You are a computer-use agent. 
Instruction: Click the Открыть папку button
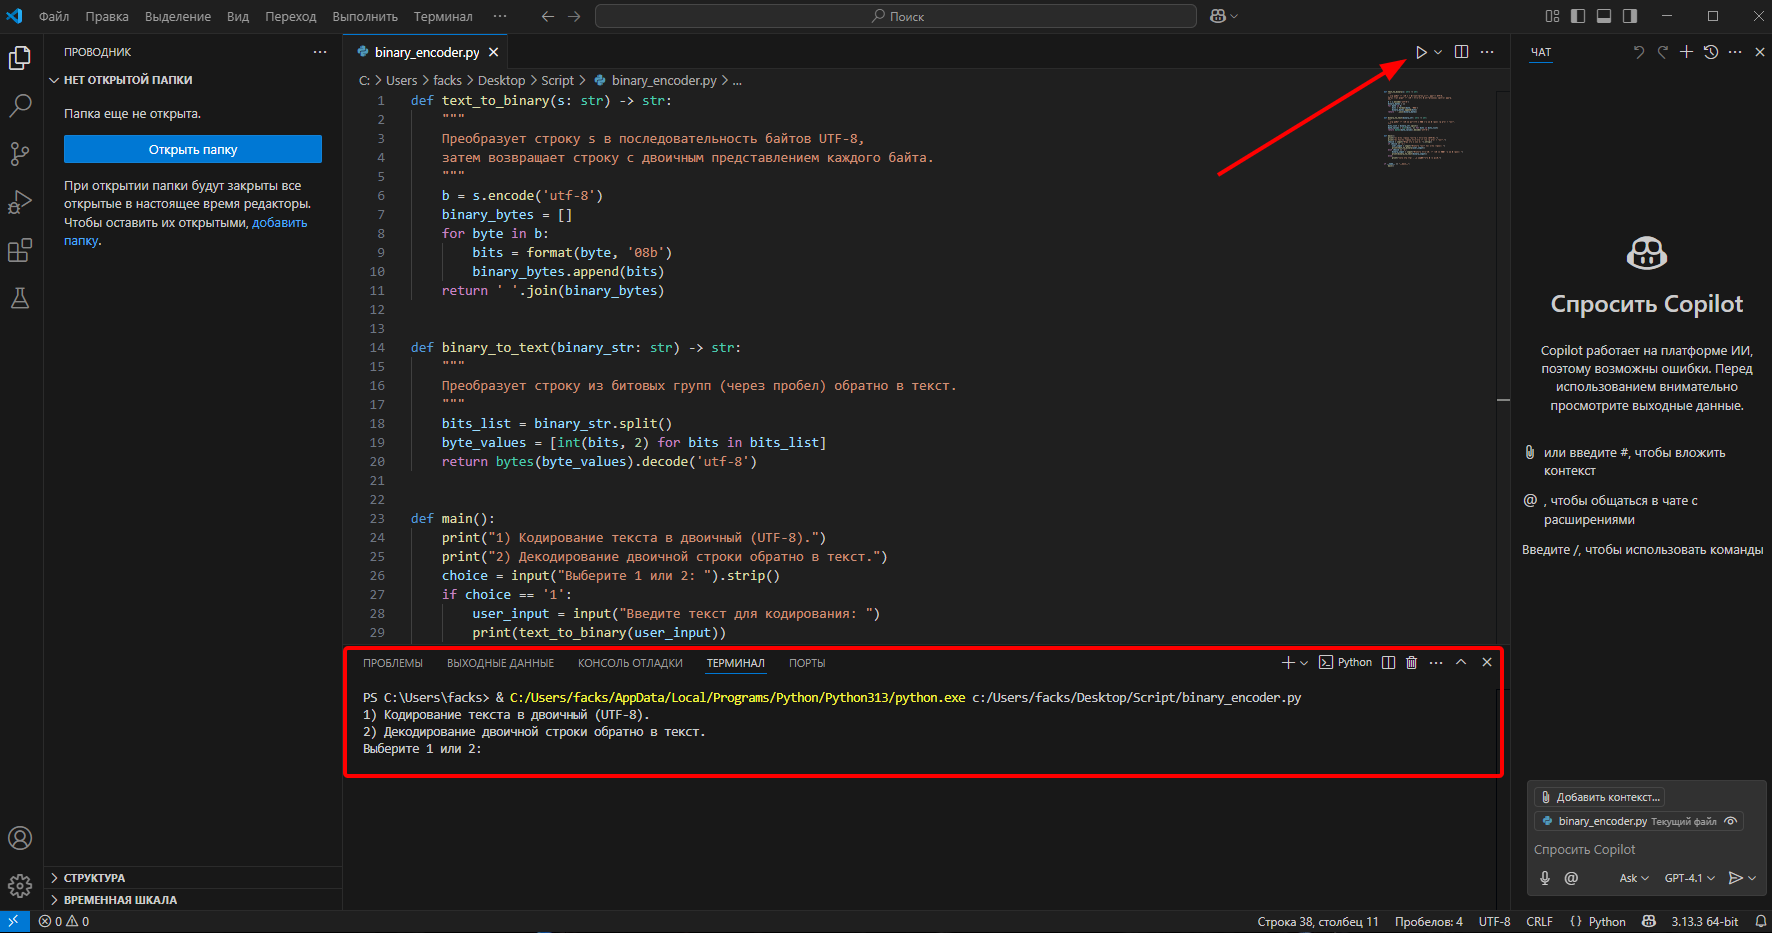click(193, 149)
